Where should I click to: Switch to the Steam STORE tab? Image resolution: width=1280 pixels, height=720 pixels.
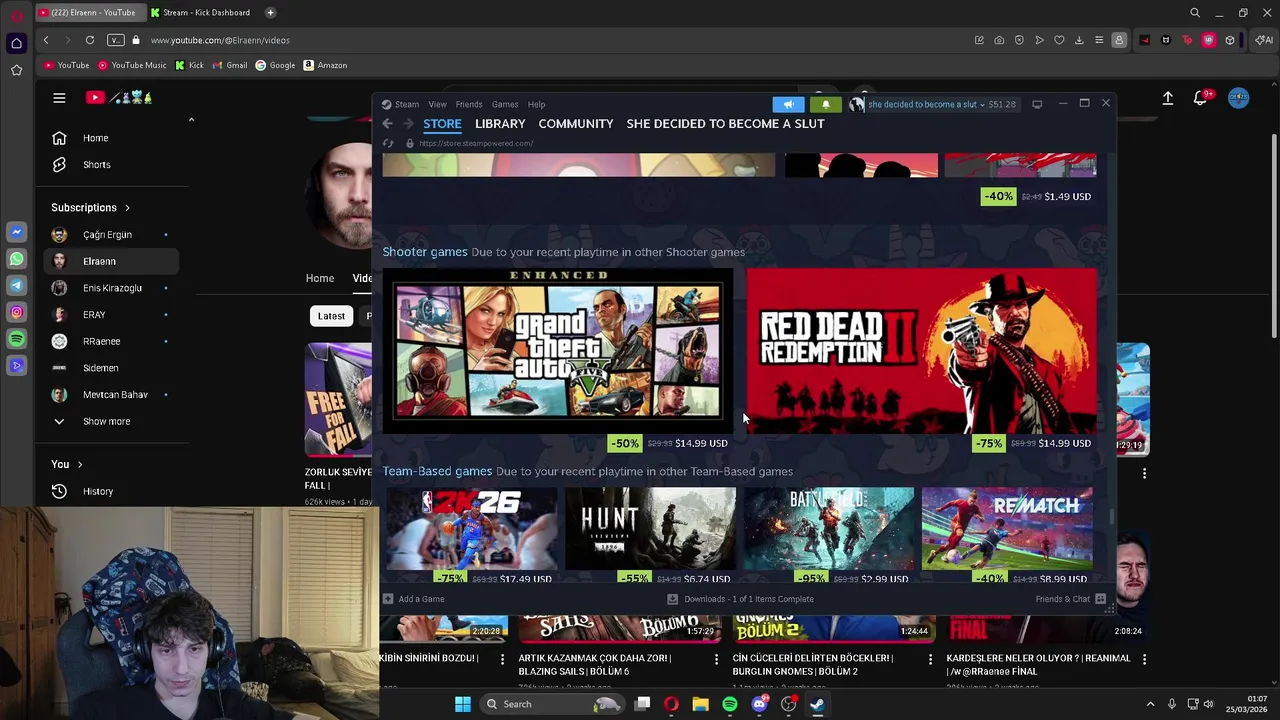coord(442,124)
